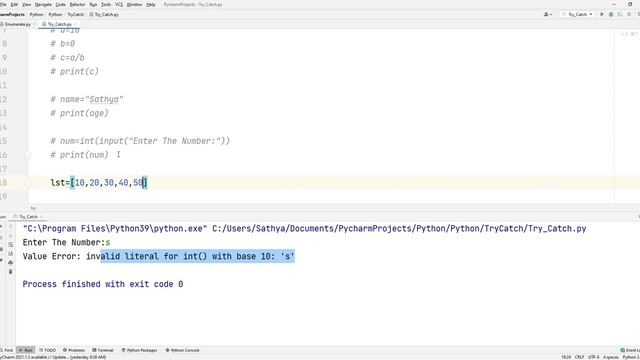Click the '# name="Sathya"' comment line

(87, 100)
